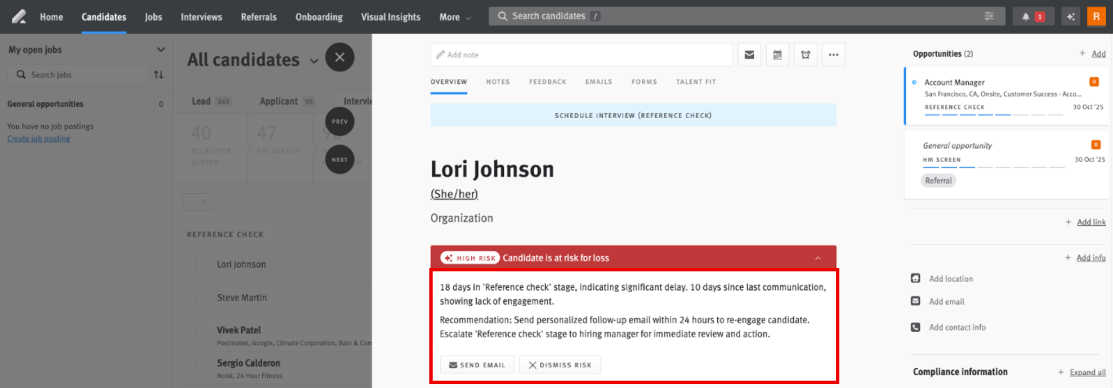Screen dimensions: 1113x388
Task: Select the Applicant pipeline tab
Action: point(287,101)
